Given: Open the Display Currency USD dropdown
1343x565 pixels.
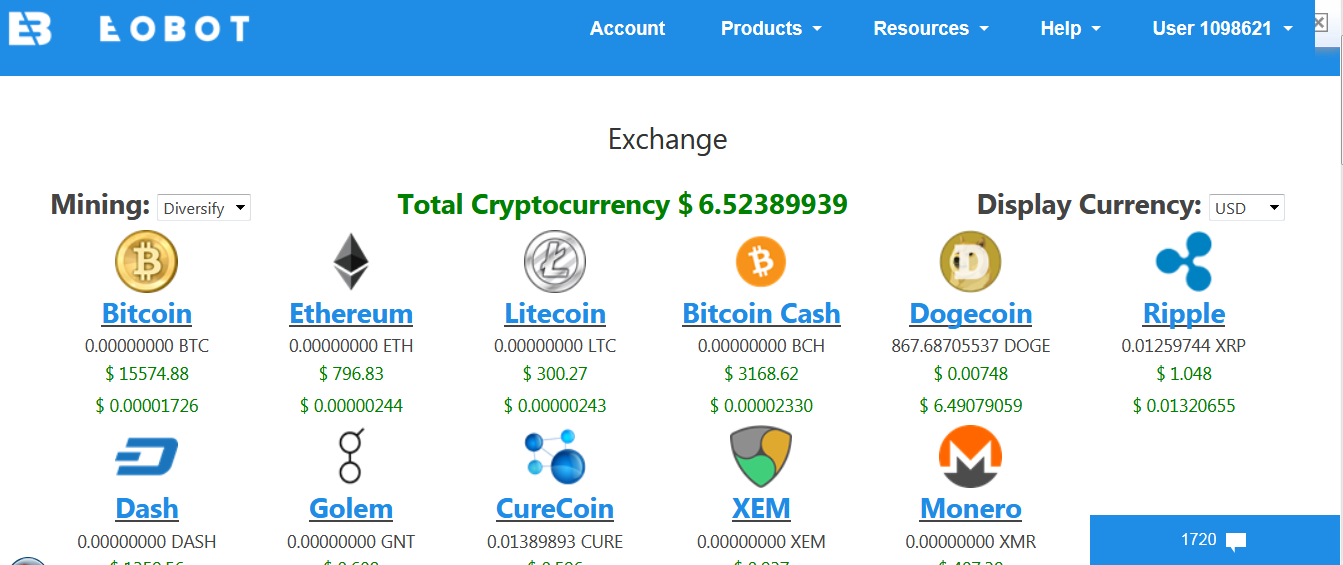Looking at the screenshot, I should point(1247,208).
